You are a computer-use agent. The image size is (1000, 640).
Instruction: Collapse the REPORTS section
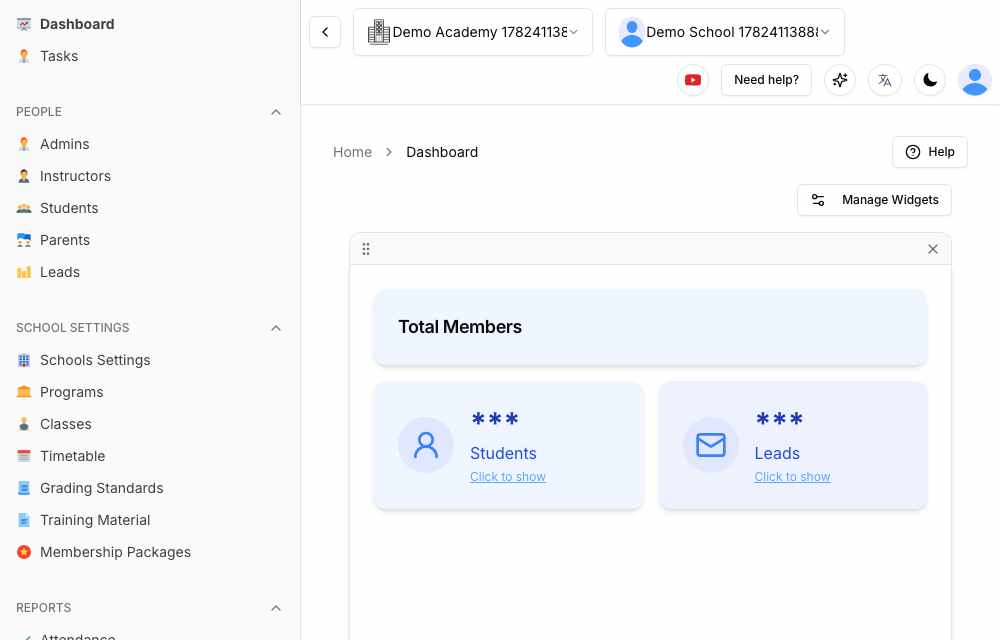[276, 608]
